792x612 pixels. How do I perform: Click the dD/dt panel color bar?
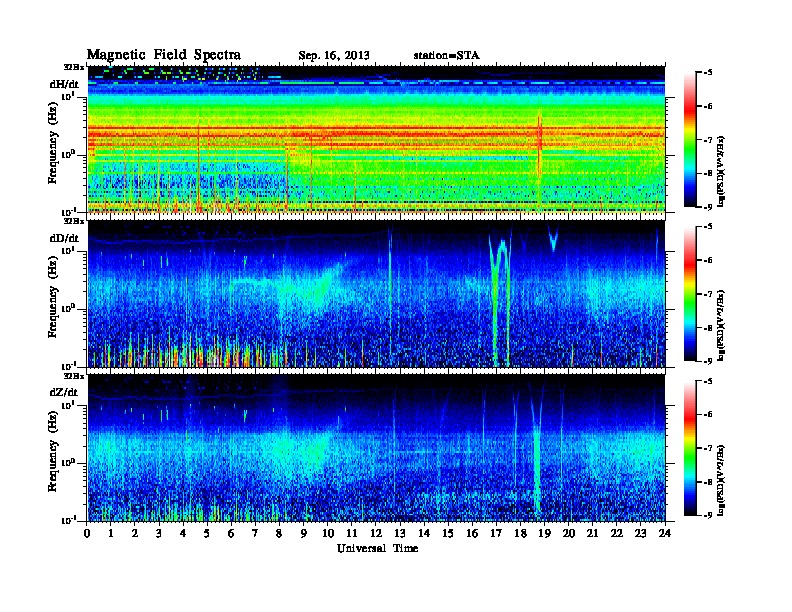[690, 294]
